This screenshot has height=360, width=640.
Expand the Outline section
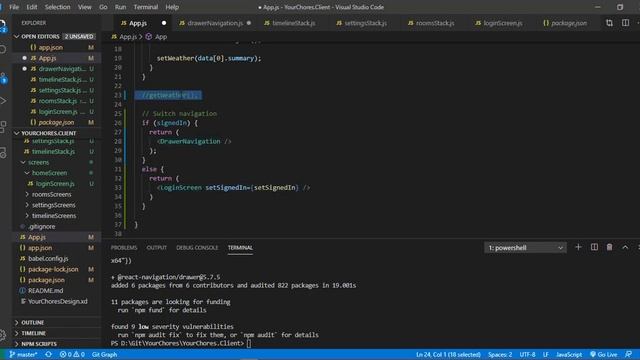pyautogui.click(x=57, y=322)
